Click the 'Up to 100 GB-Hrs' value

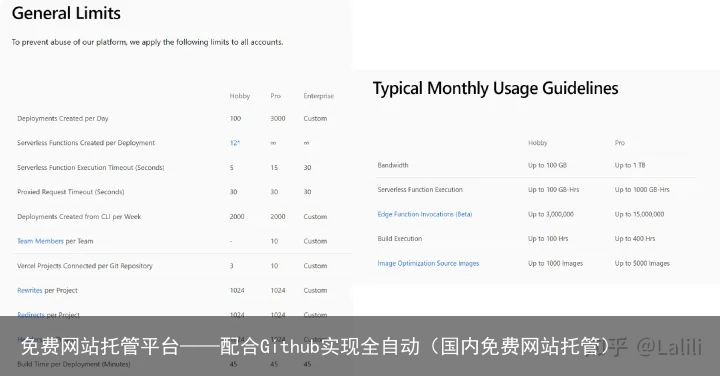click(x=553, y=189)
